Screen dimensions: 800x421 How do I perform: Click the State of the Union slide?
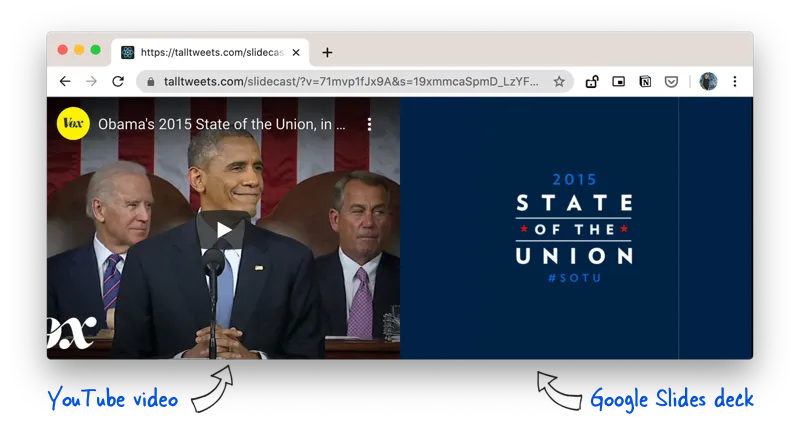(574, 228)
